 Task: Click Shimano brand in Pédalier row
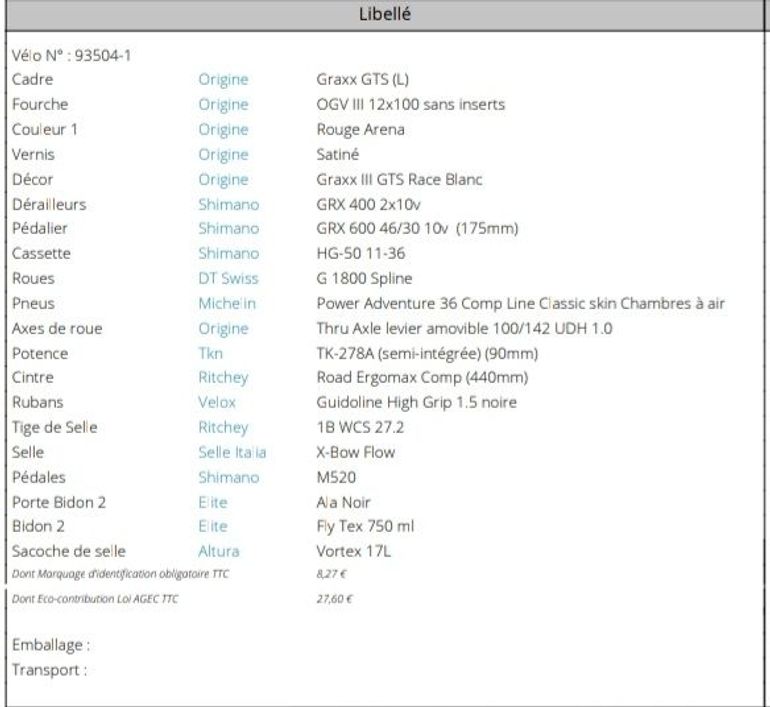point(228,228)
